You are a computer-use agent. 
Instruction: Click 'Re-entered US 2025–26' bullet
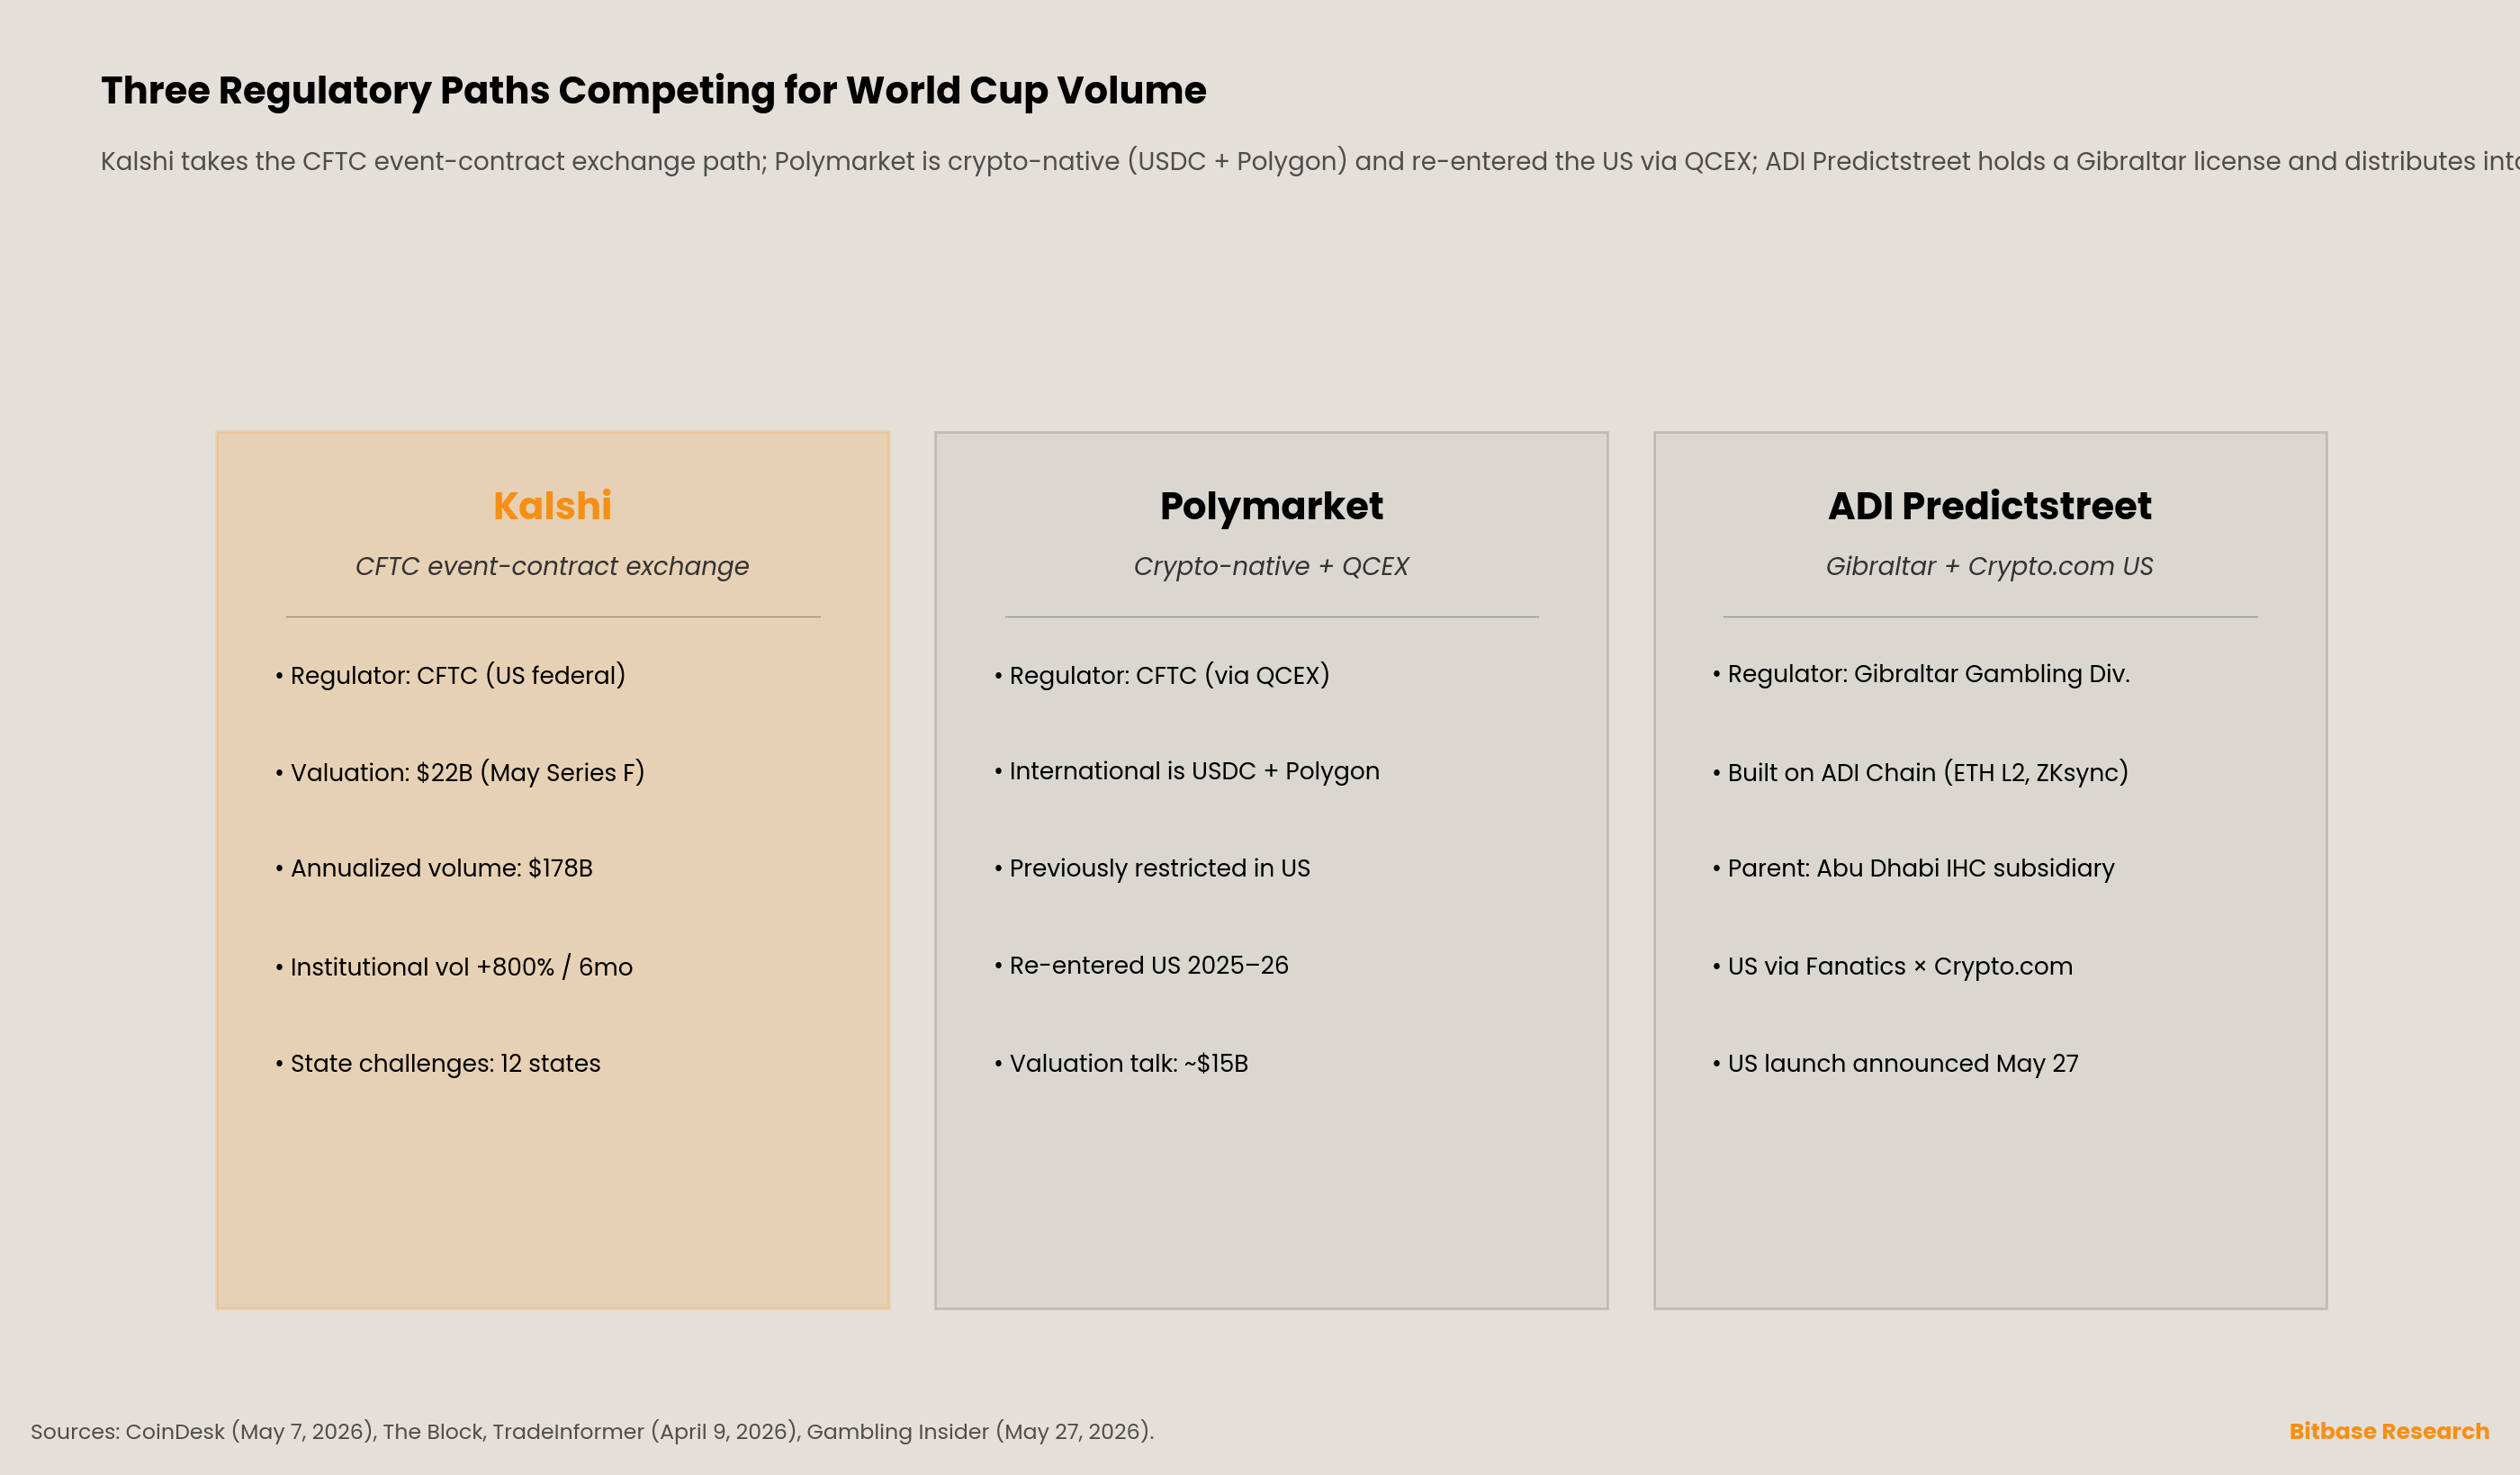[1141, 965]
